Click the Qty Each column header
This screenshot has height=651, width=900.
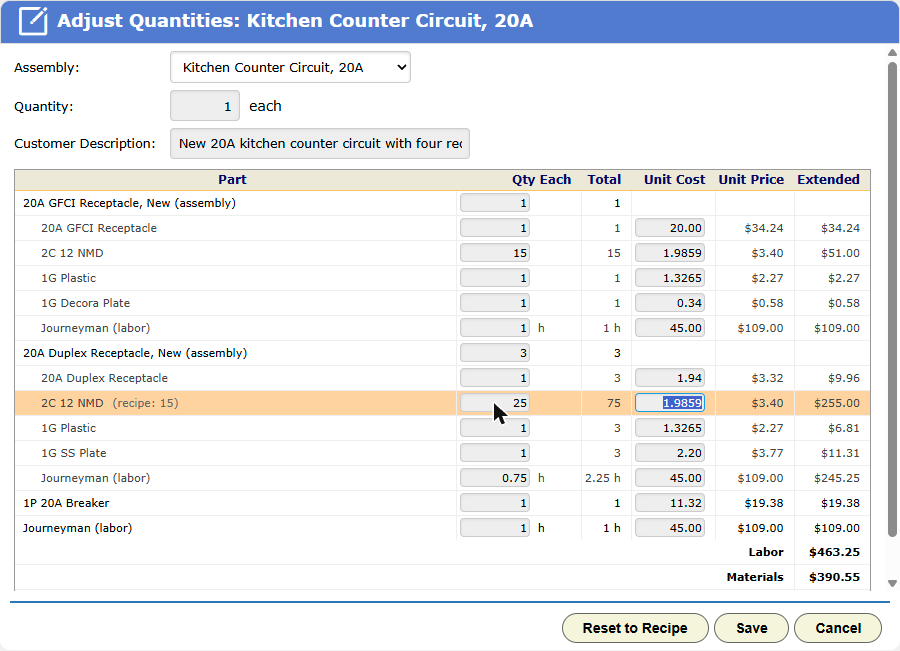tap(541, 180)
